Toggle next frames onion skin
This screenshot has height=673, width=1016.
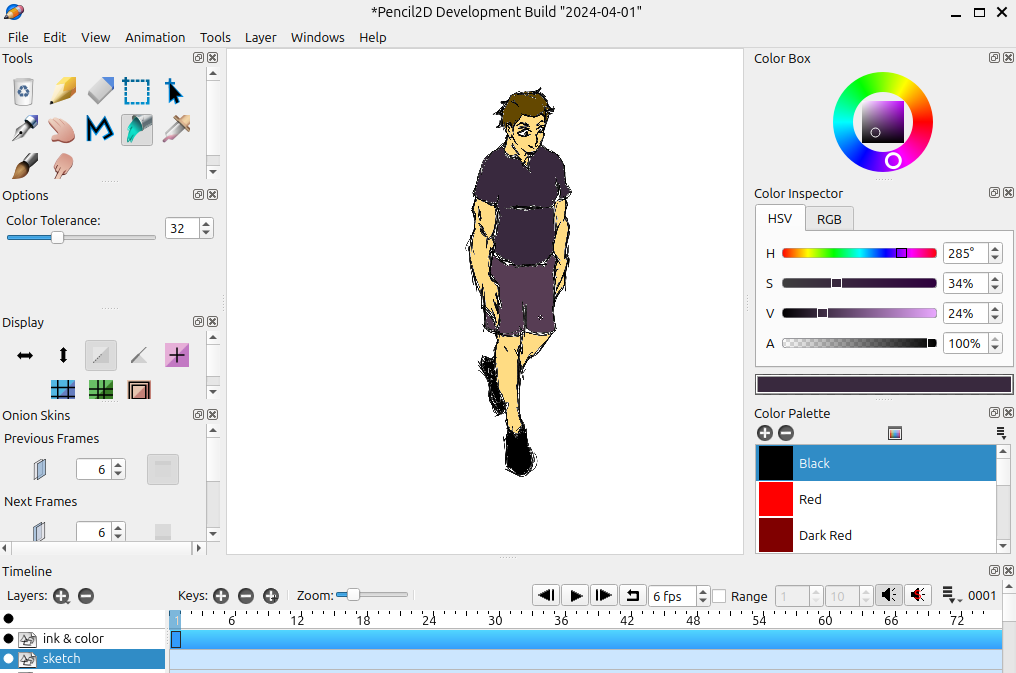pyautogui.click(x=40, y=531)
